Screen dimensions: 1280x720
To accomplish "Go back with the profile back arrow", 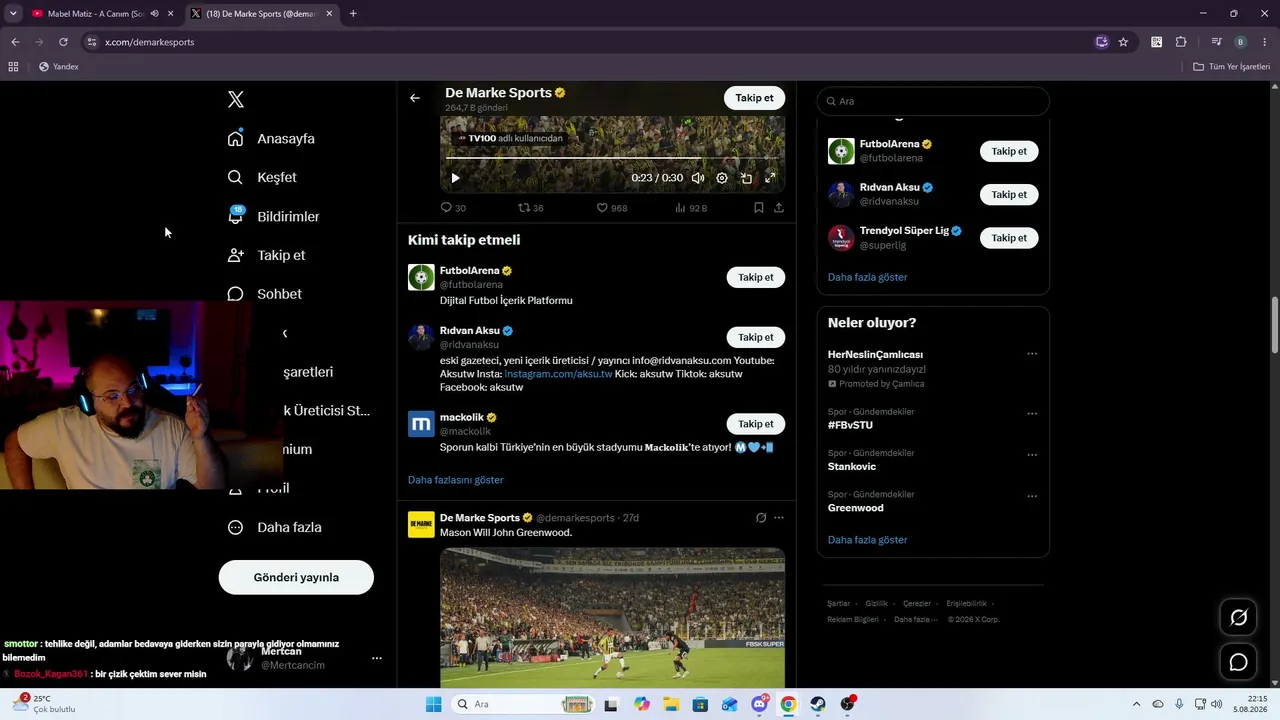I will [415, 98].
